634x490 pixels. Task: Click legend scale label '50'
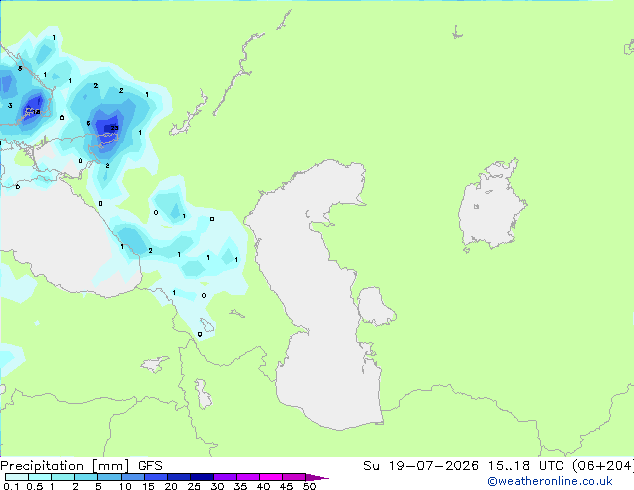tap(309, 486)
